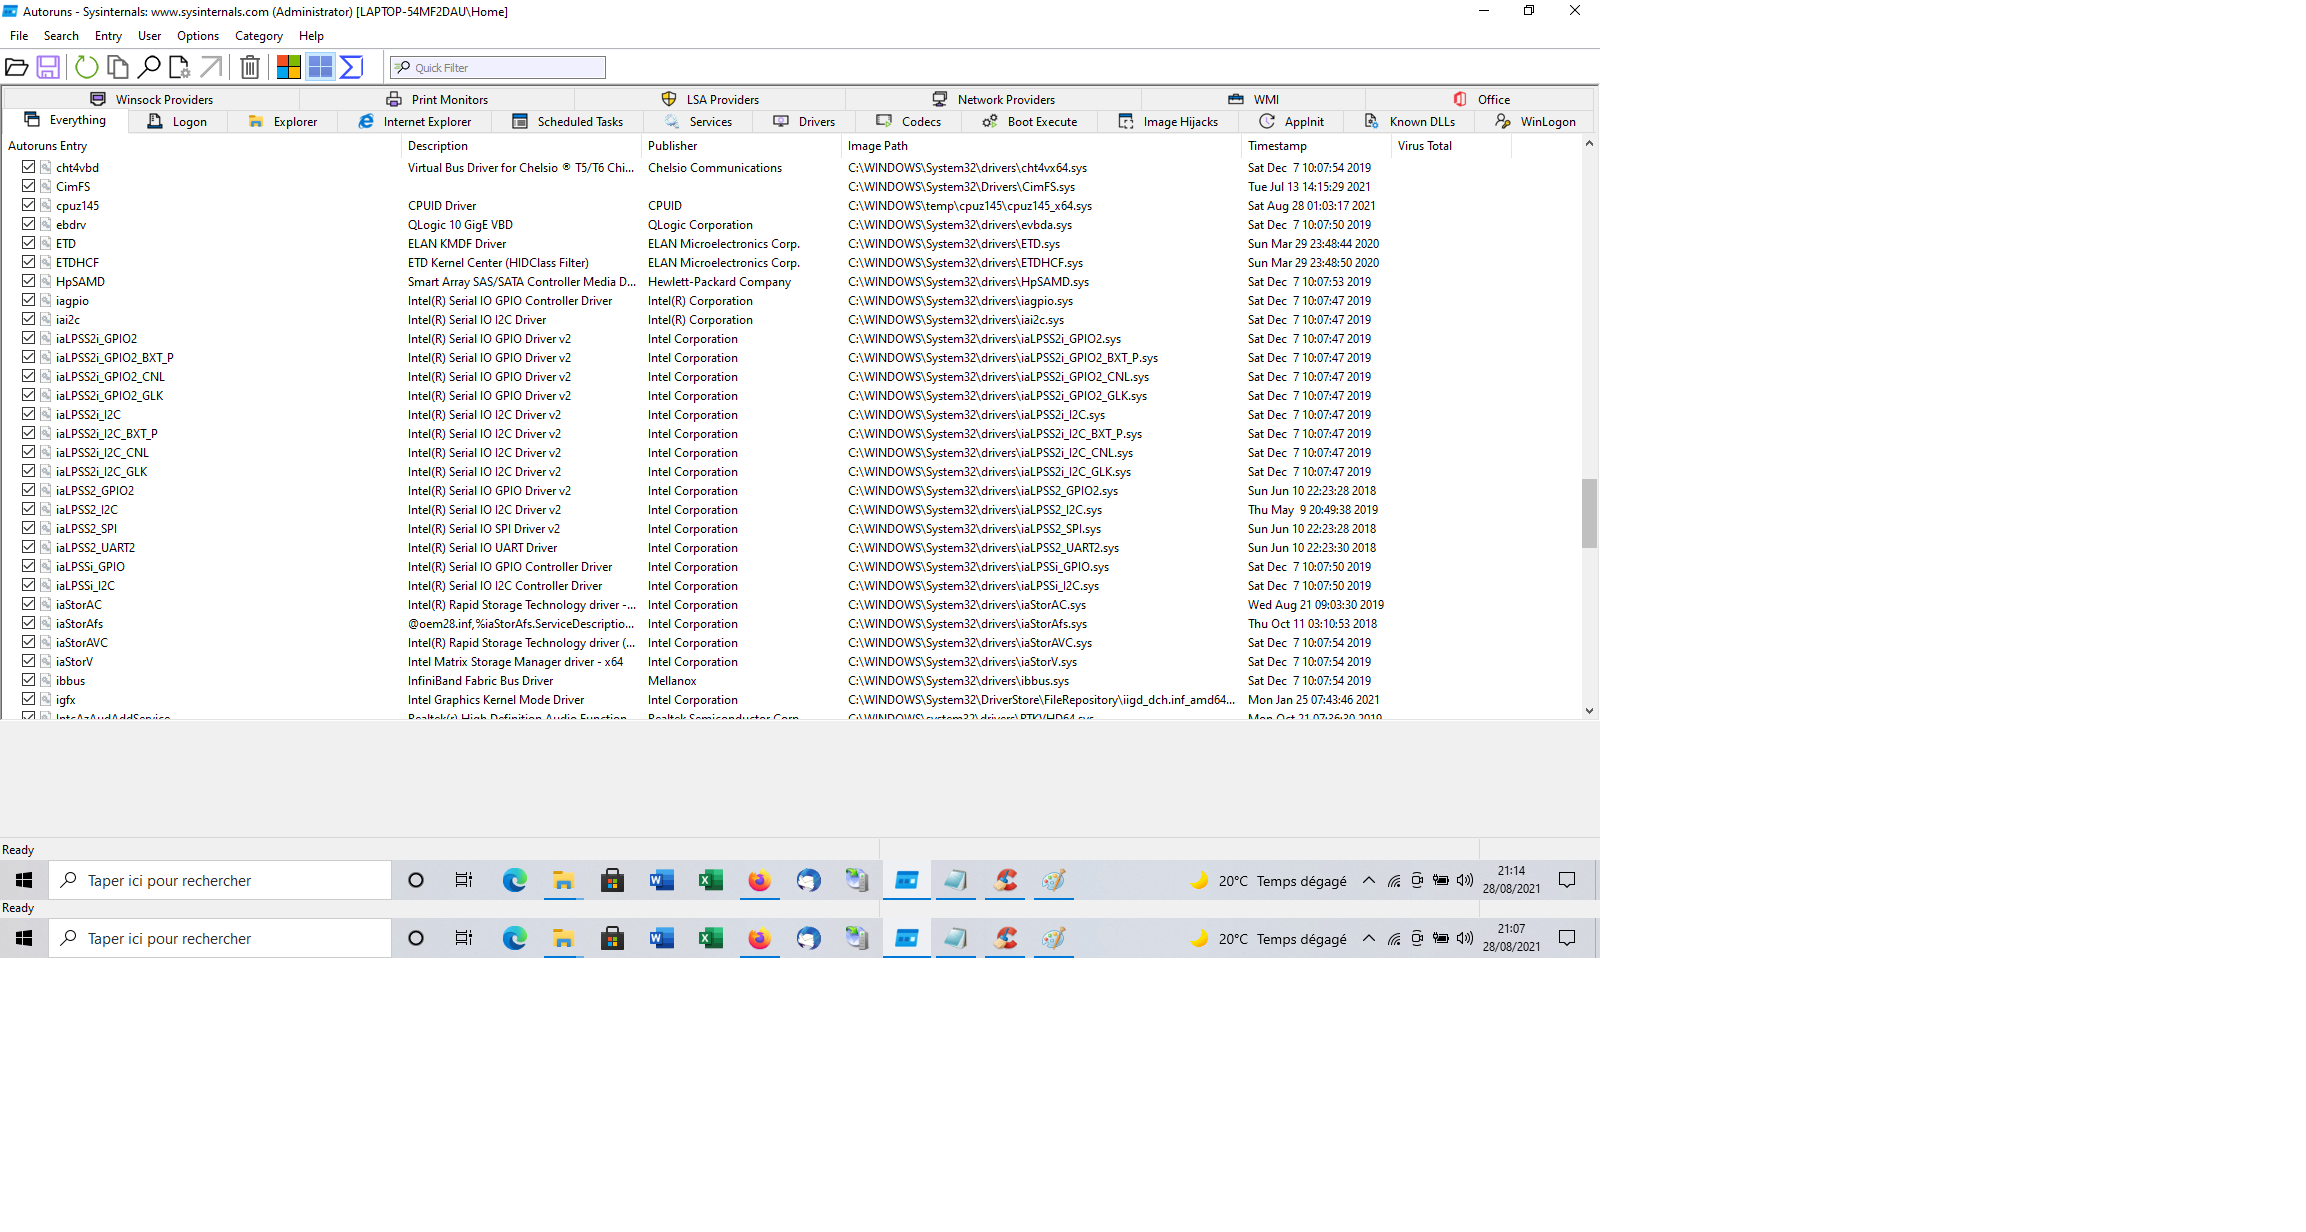Click inside the Quick Filter field
This screenshot has width=2306, height=1232.
[x=498, y=67]
